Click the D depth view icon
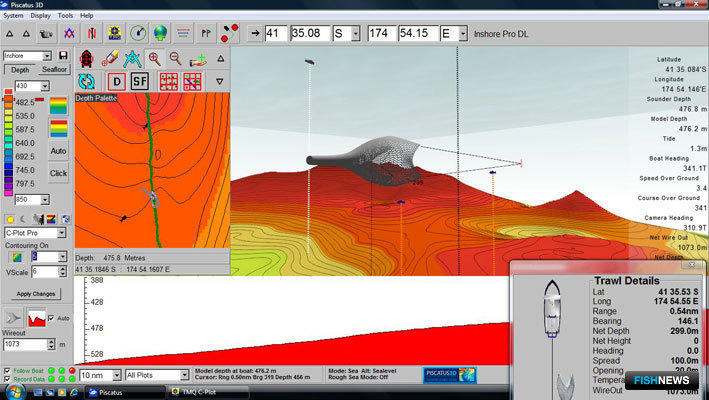 coord(117,82)
